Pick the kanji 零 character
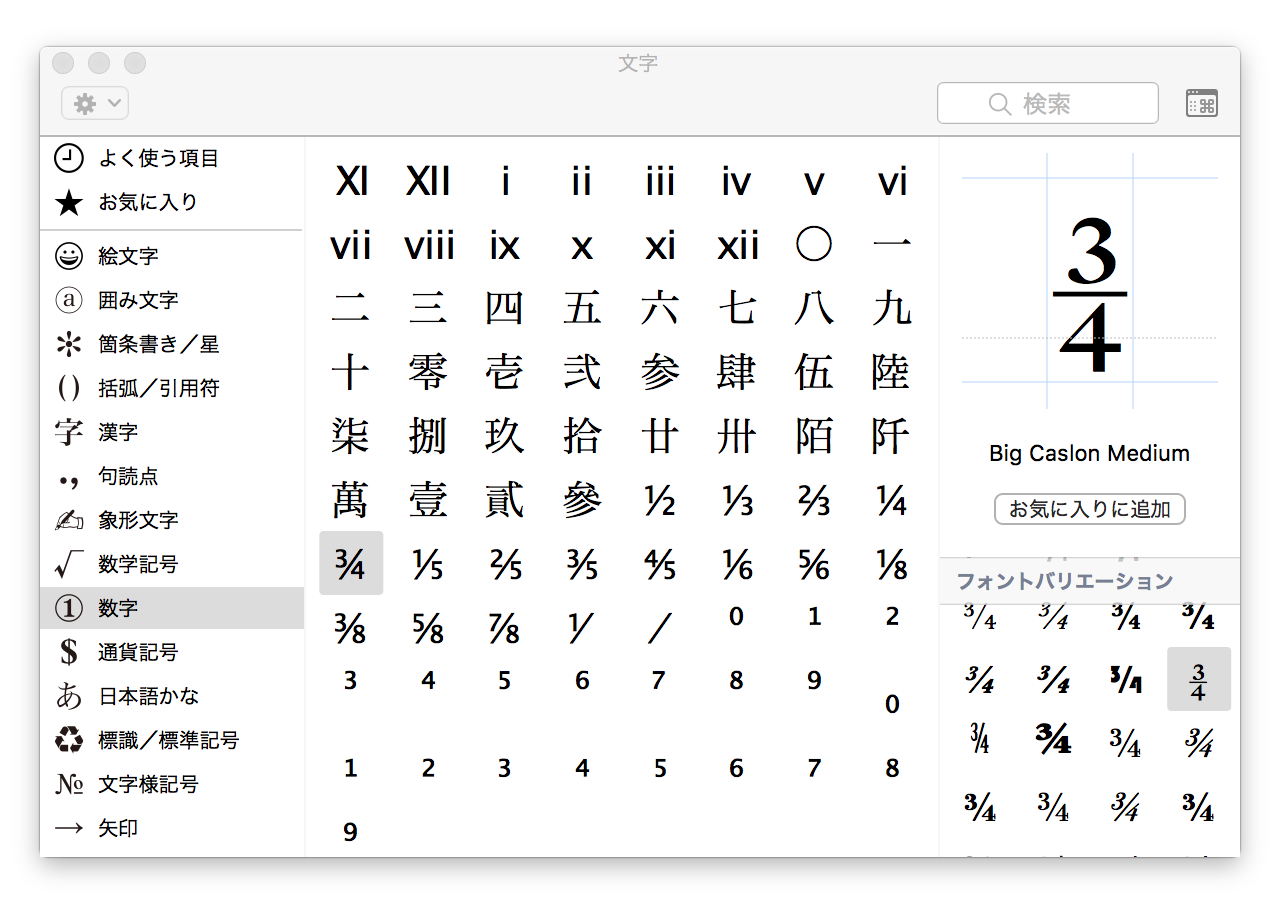The height and width of the screenshot is (920, 1280). tap(428, 372)
